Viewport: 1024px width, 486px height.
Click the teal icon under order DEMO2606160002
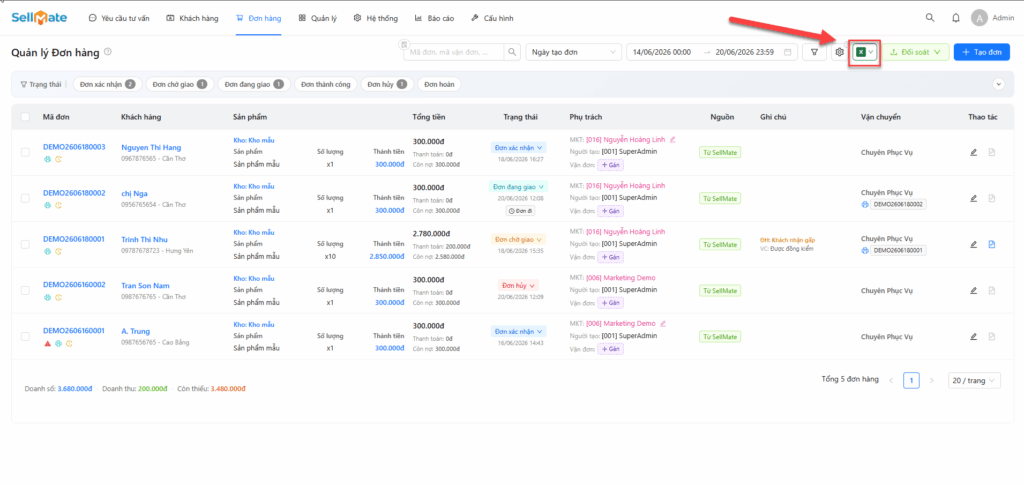[47, 297]
